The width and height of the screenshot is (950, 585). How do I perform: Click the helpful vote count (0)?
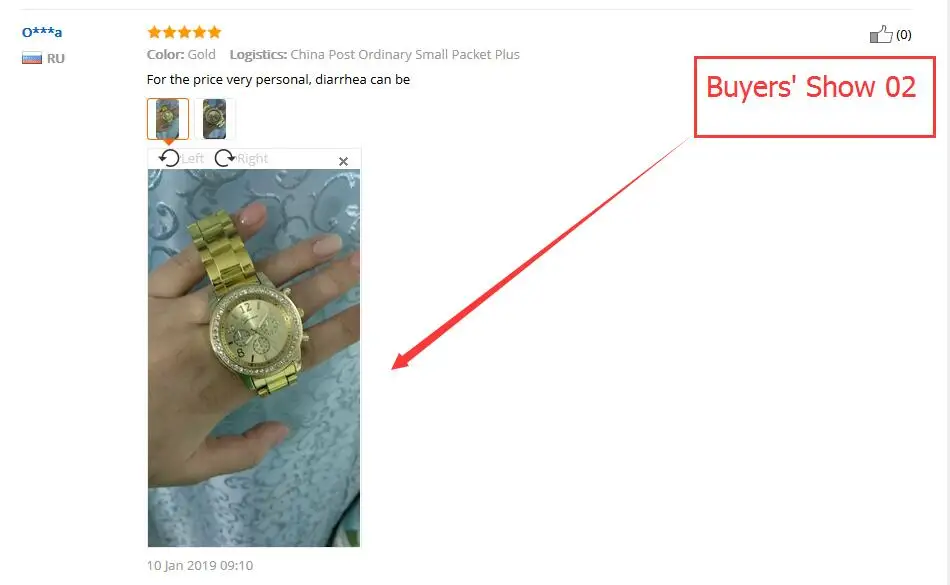[903, 35]
